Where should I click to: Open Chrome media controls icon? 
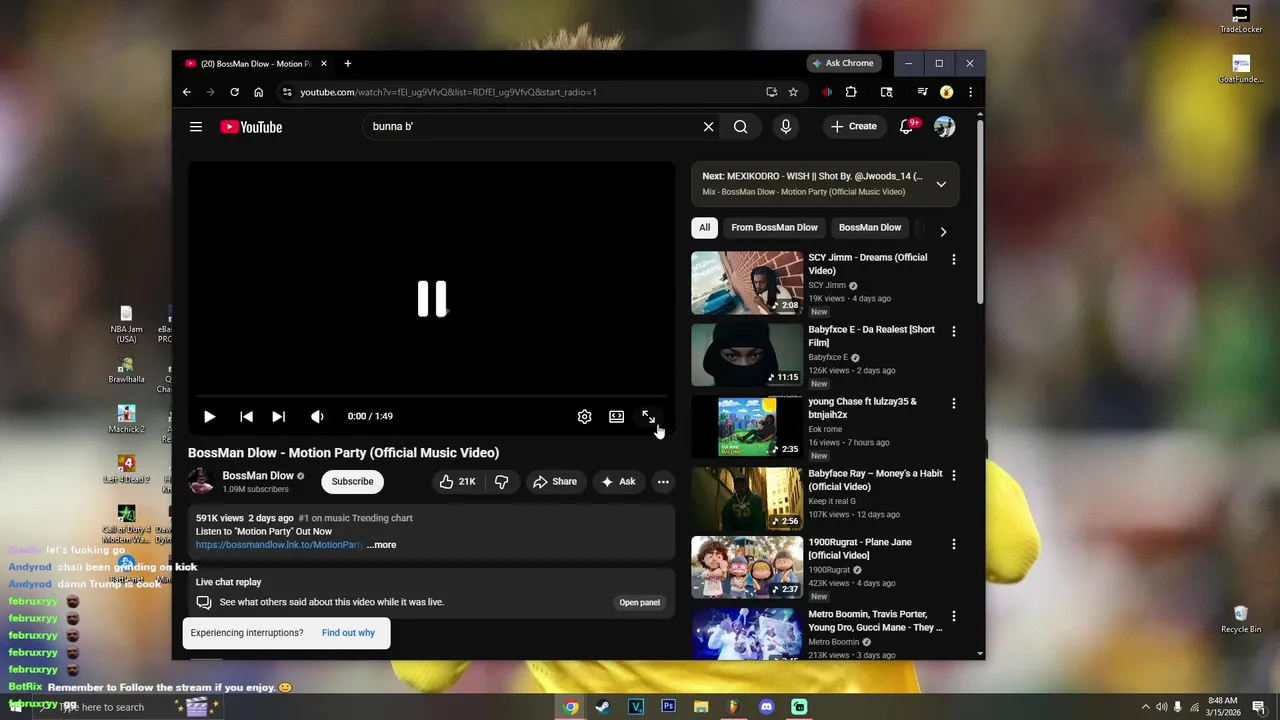pyautogui.click(x=922, y=92)
